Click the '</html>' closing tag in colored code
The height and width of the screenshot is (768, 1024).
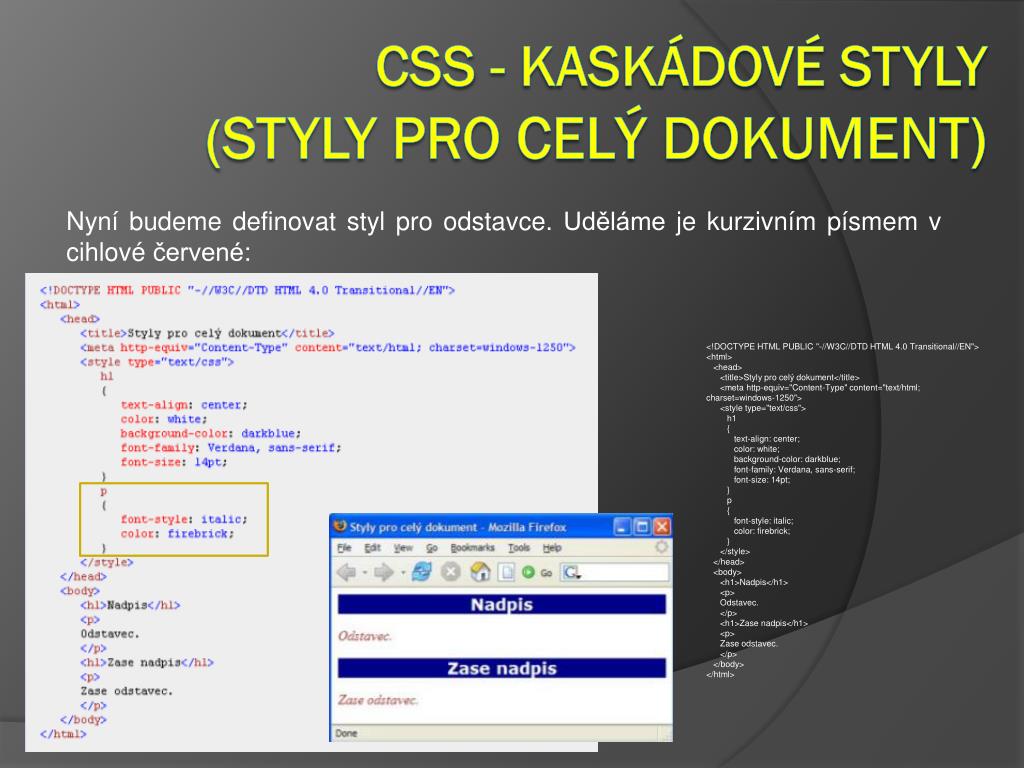point(63,734)
